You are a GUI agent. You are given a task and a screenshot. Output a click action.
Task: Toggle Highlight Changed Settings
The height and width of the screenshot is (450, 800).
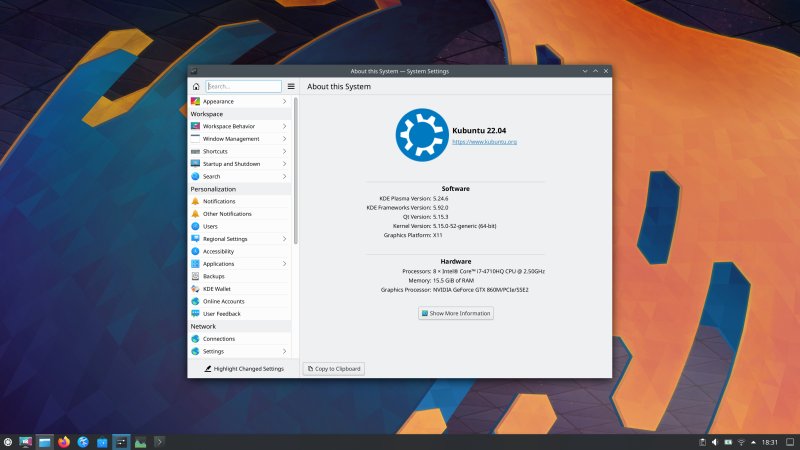click(243, 369)
